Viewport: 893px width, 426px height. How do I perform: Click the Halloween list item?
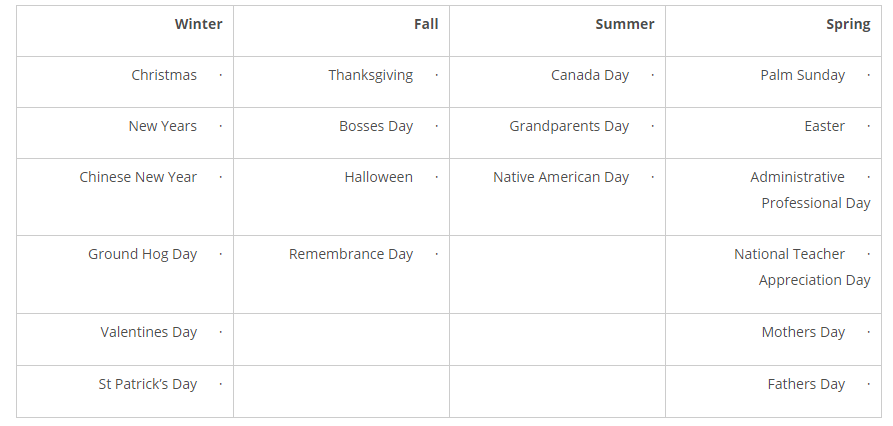click(x=378, y=177)
